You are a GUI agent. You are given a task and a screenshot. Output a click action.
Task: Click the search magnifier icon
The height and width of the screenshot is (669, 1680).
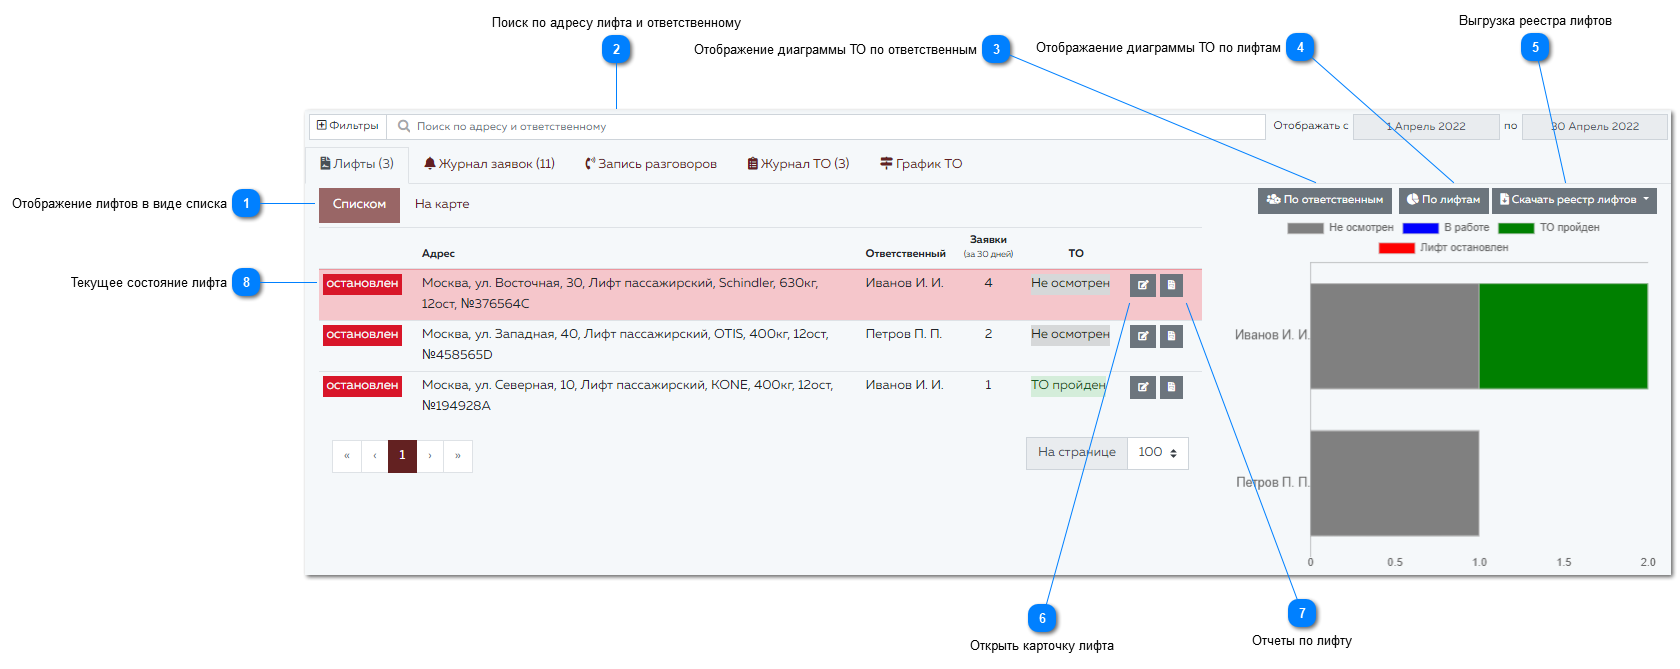(x=404, y=126)
